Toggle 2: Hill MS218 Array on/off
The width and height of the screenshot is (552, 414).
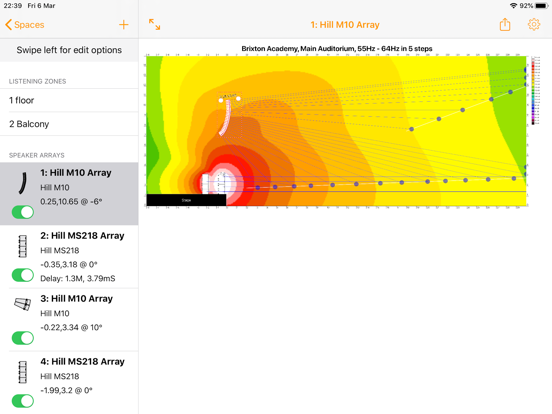click(x=23, y=275)
